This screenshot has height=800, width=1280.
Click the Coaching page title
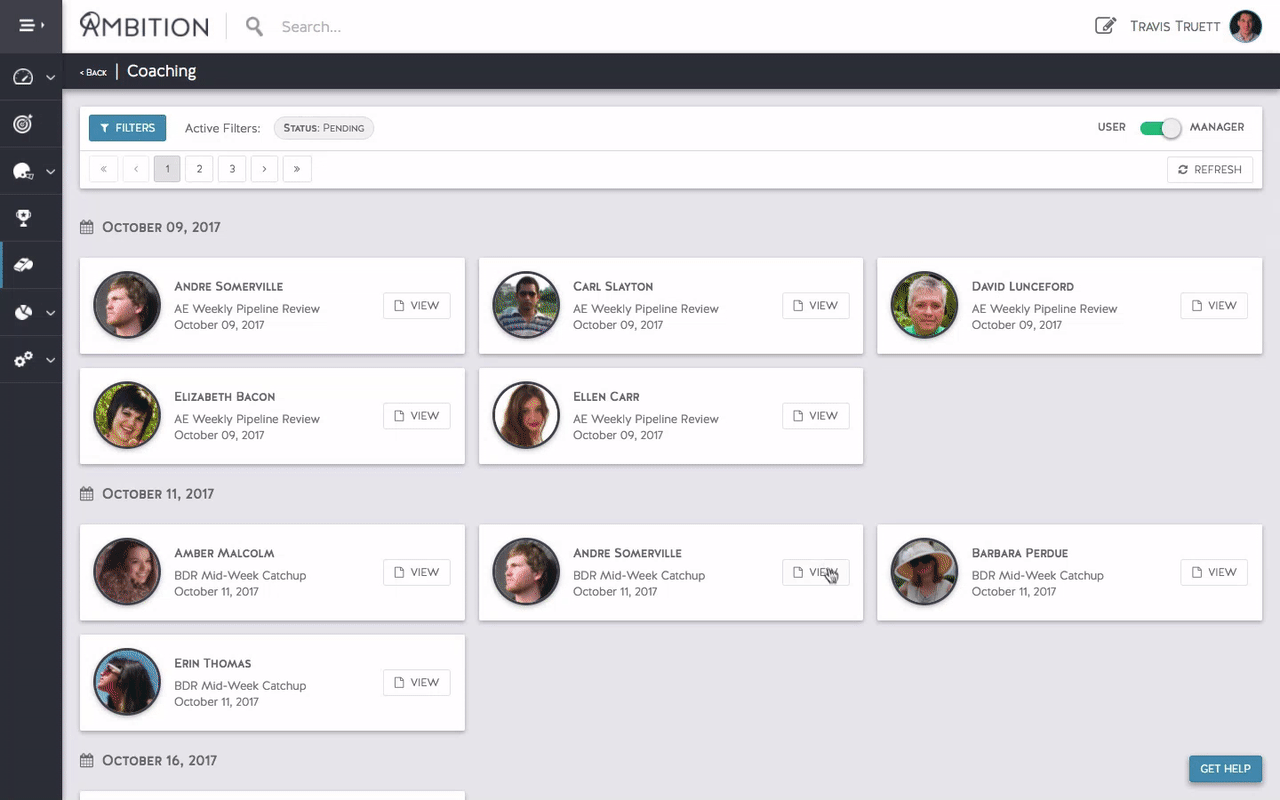pyautogui.click(x=161, y=71)
